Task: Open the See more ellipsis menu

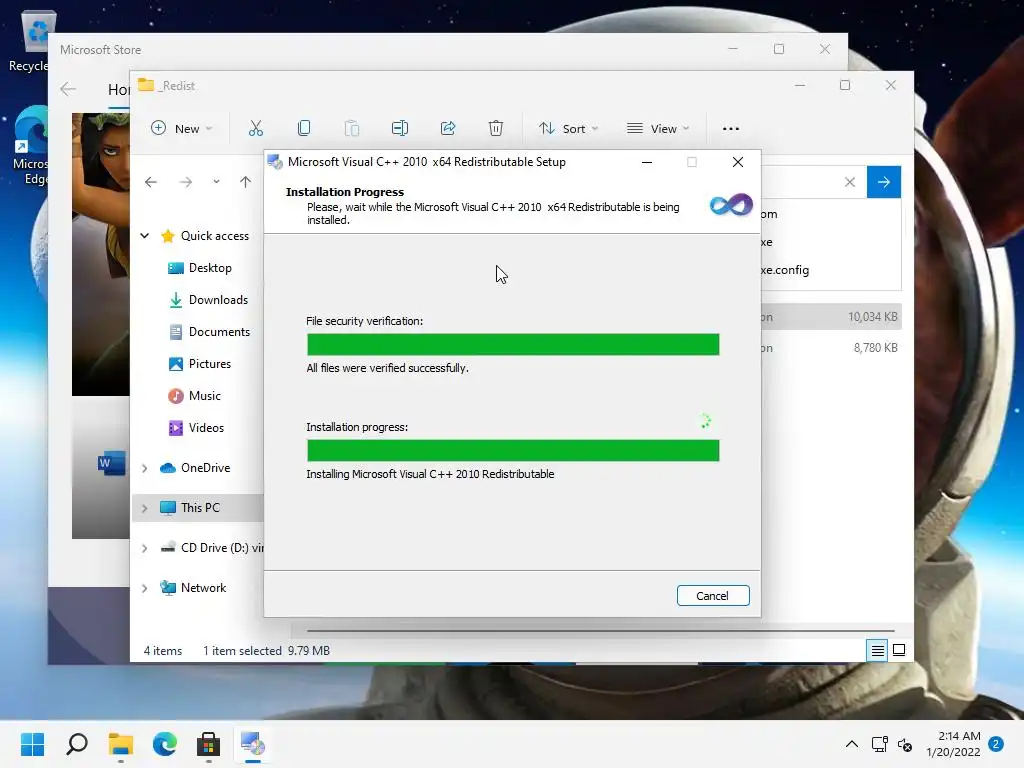Action: click(x=731, y=129)
